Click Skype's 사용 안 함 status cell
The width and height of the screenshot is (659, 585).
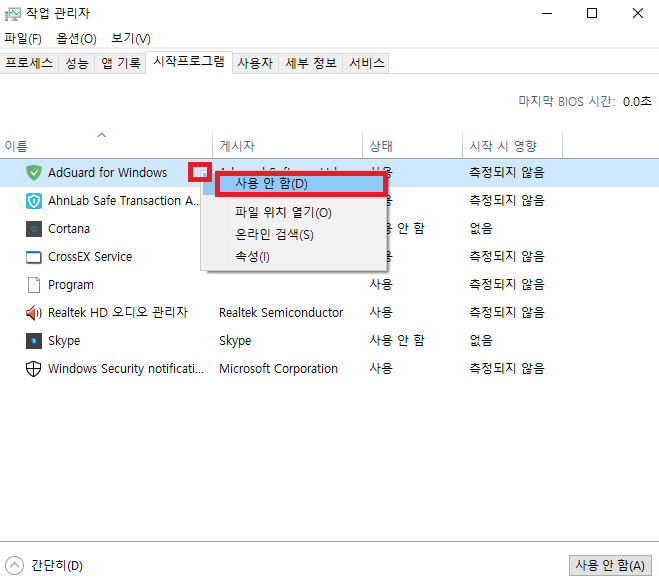click(397, 341)
